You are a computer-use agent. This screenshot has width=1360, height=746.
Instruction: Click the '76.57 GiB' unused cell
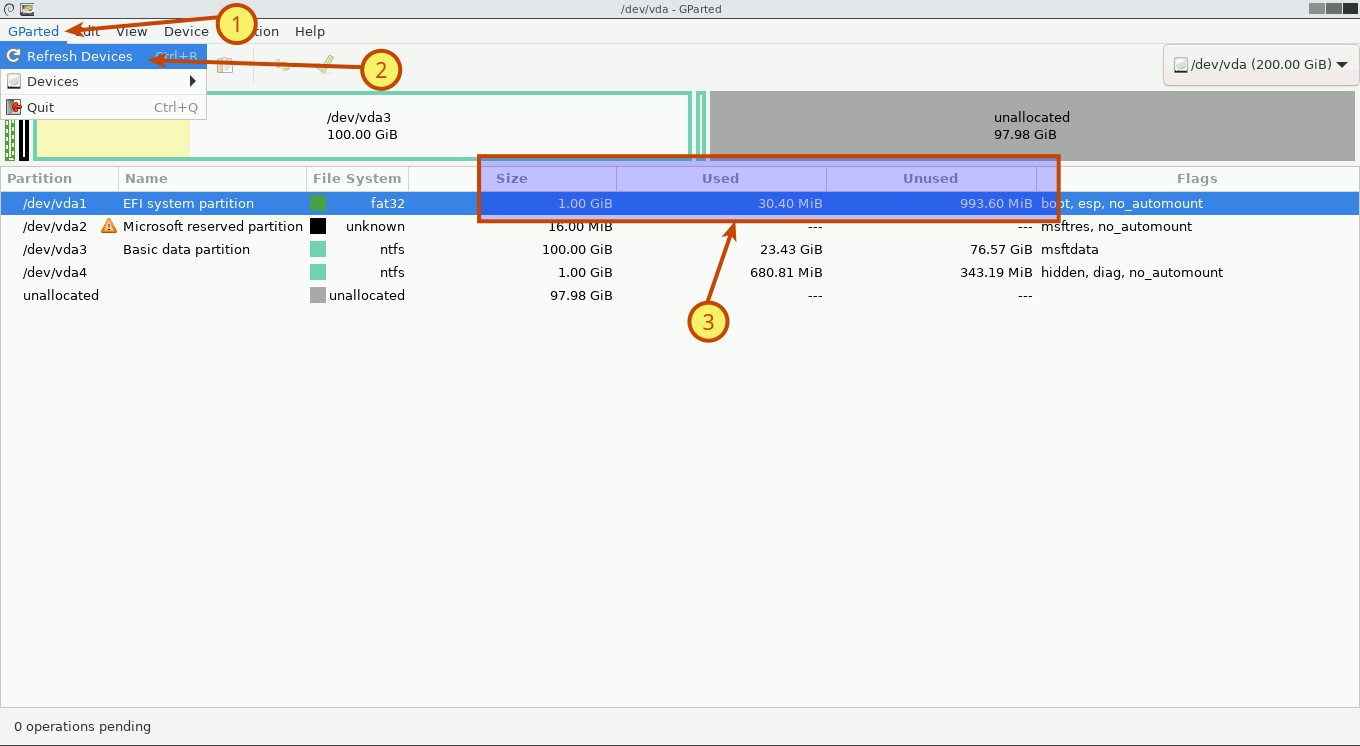(1001, 249)
